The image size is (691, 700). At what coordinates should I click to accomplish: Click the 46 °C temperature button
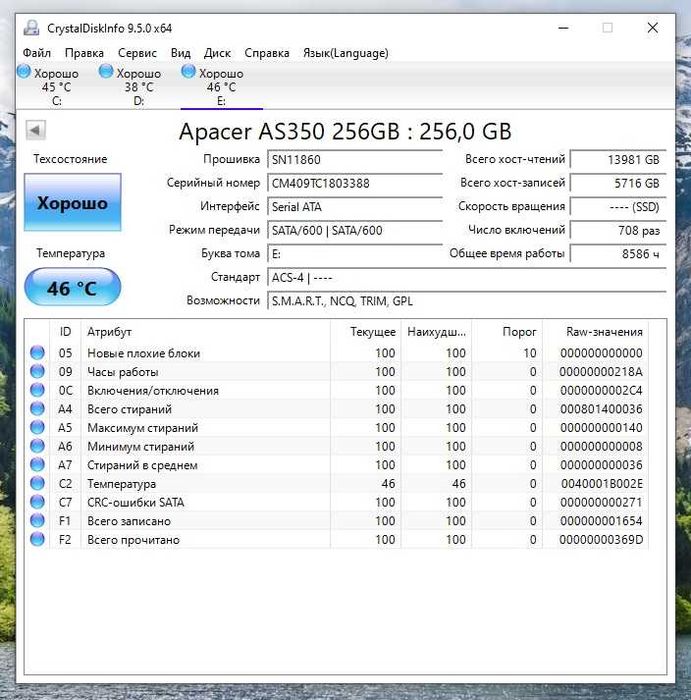tap(72, 287)
